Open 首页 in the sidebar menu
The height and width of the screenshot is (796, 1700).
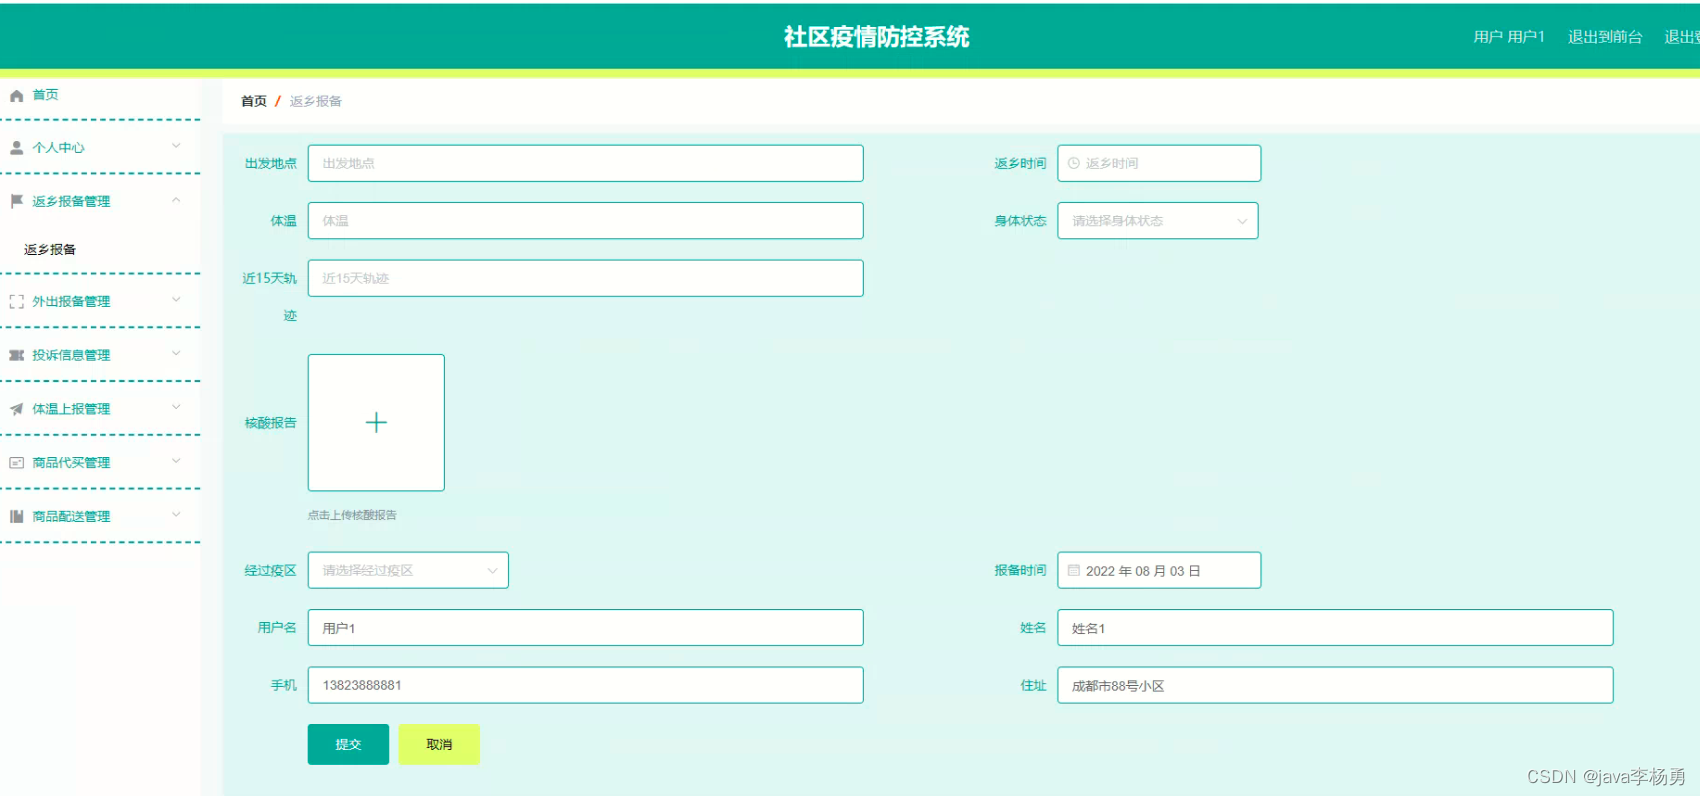pyautogui.click(x=100, y=95)
